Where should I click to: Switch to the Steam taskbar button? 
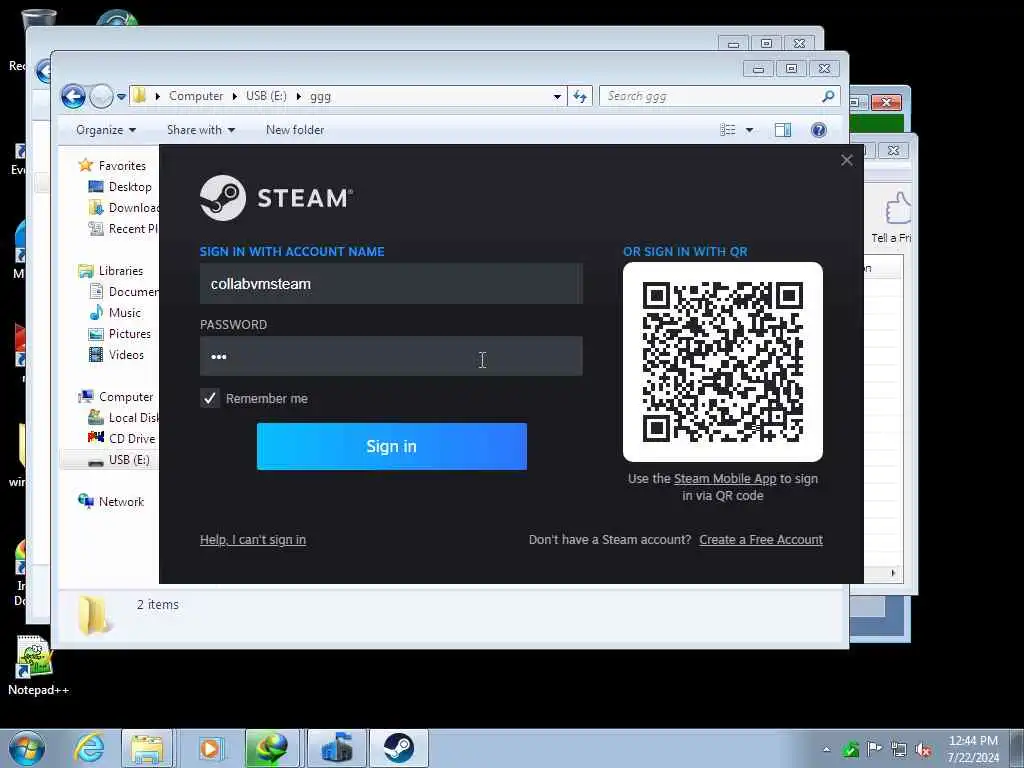(398, 748)
